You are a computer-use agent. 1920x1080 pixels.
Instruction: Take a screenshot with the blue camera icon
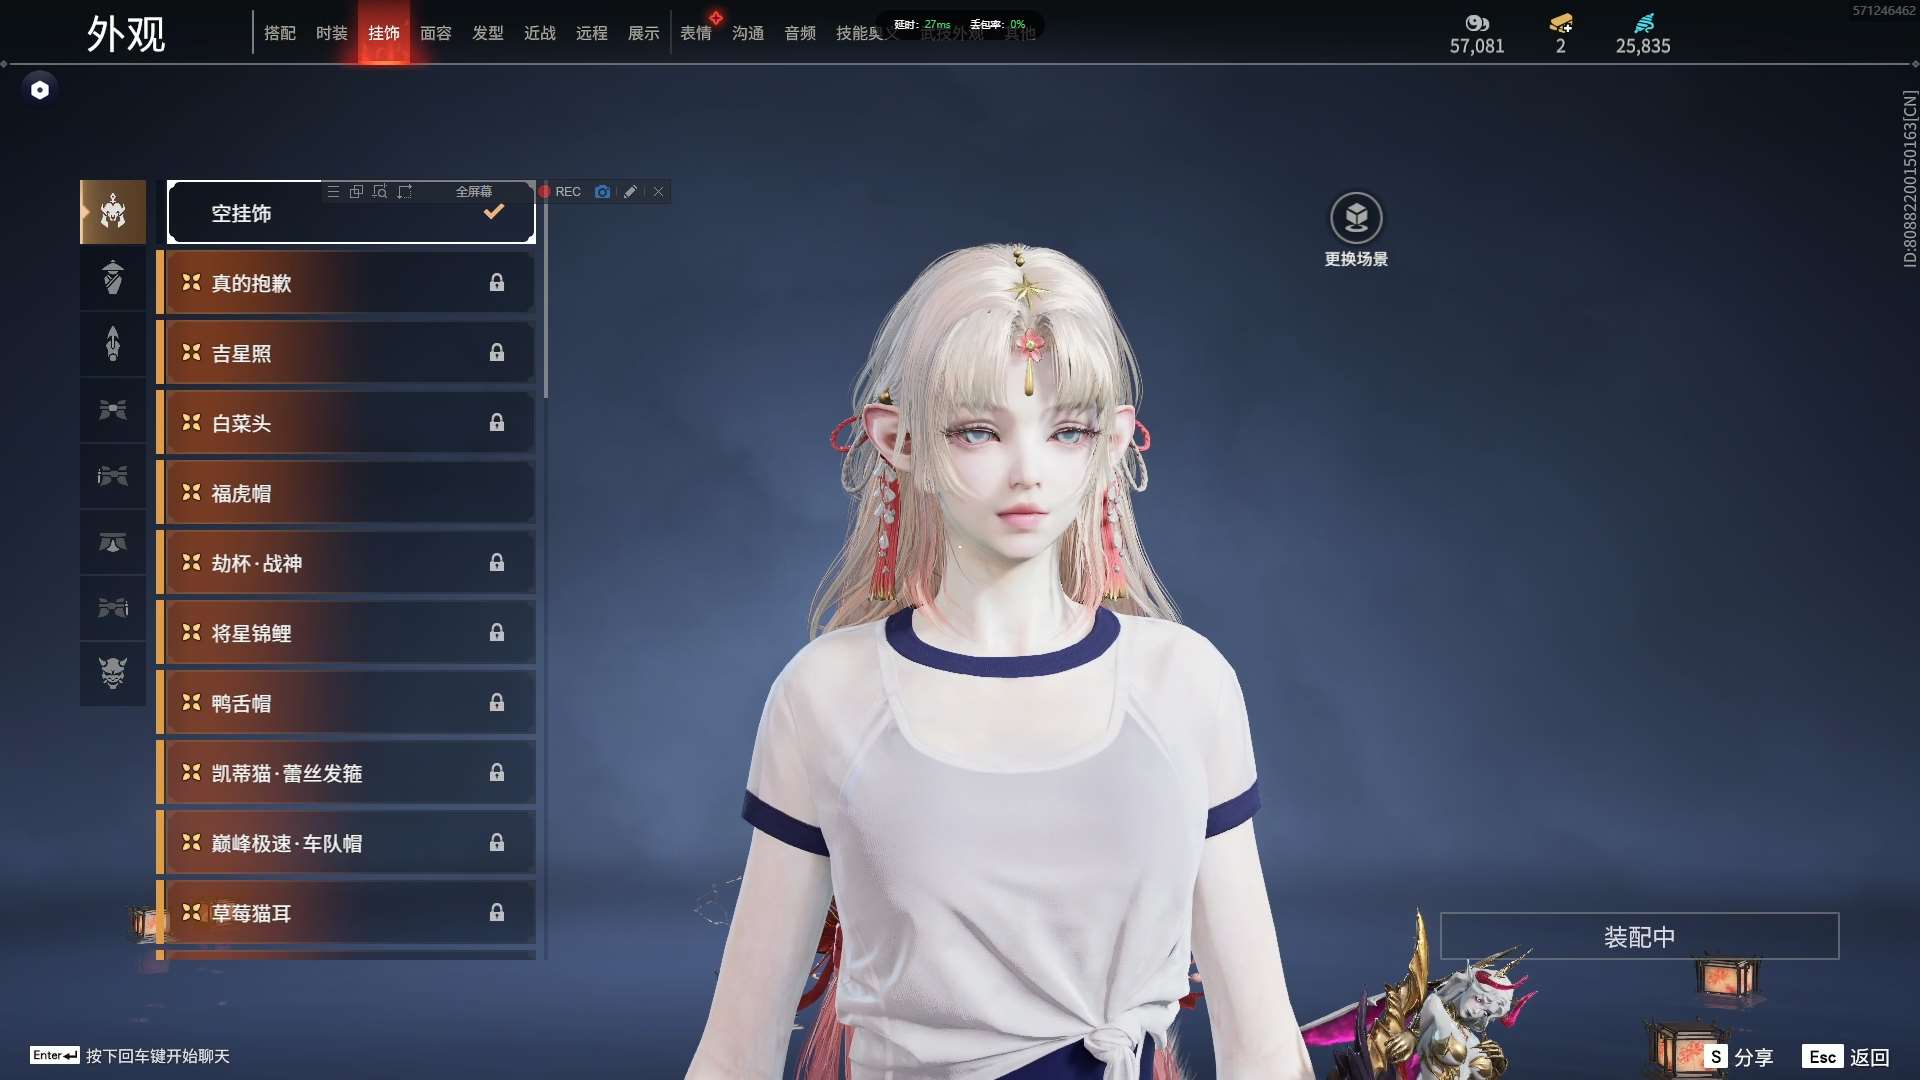[602, 192]
